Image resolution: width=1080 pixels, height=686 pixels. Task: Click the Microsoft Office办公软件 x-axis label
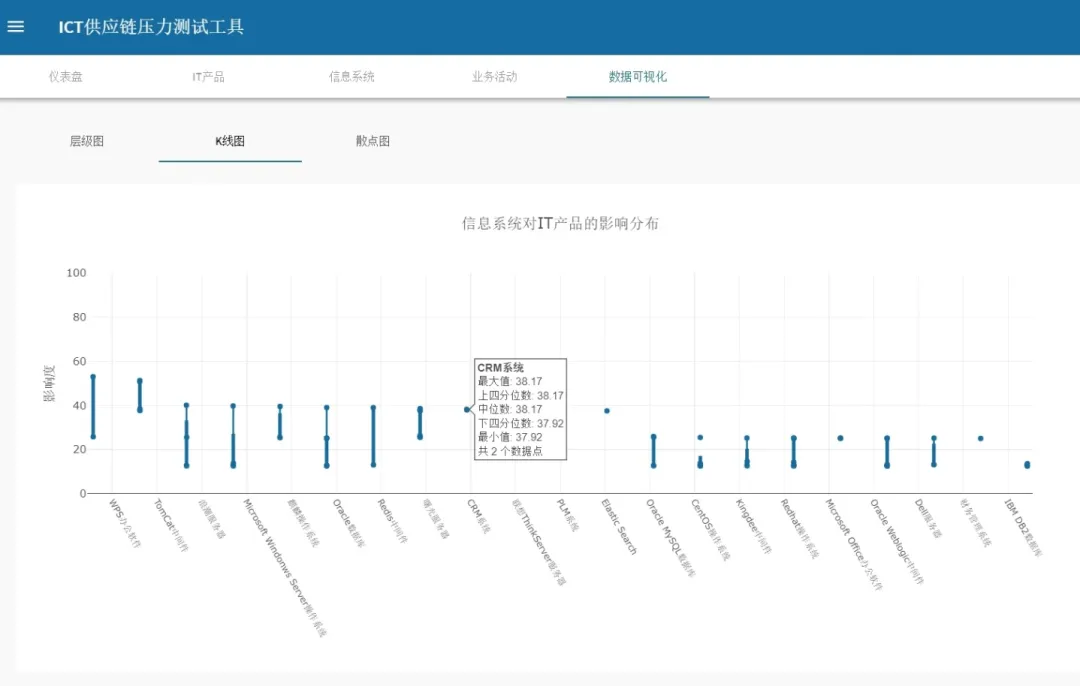[x=854, y=545]
